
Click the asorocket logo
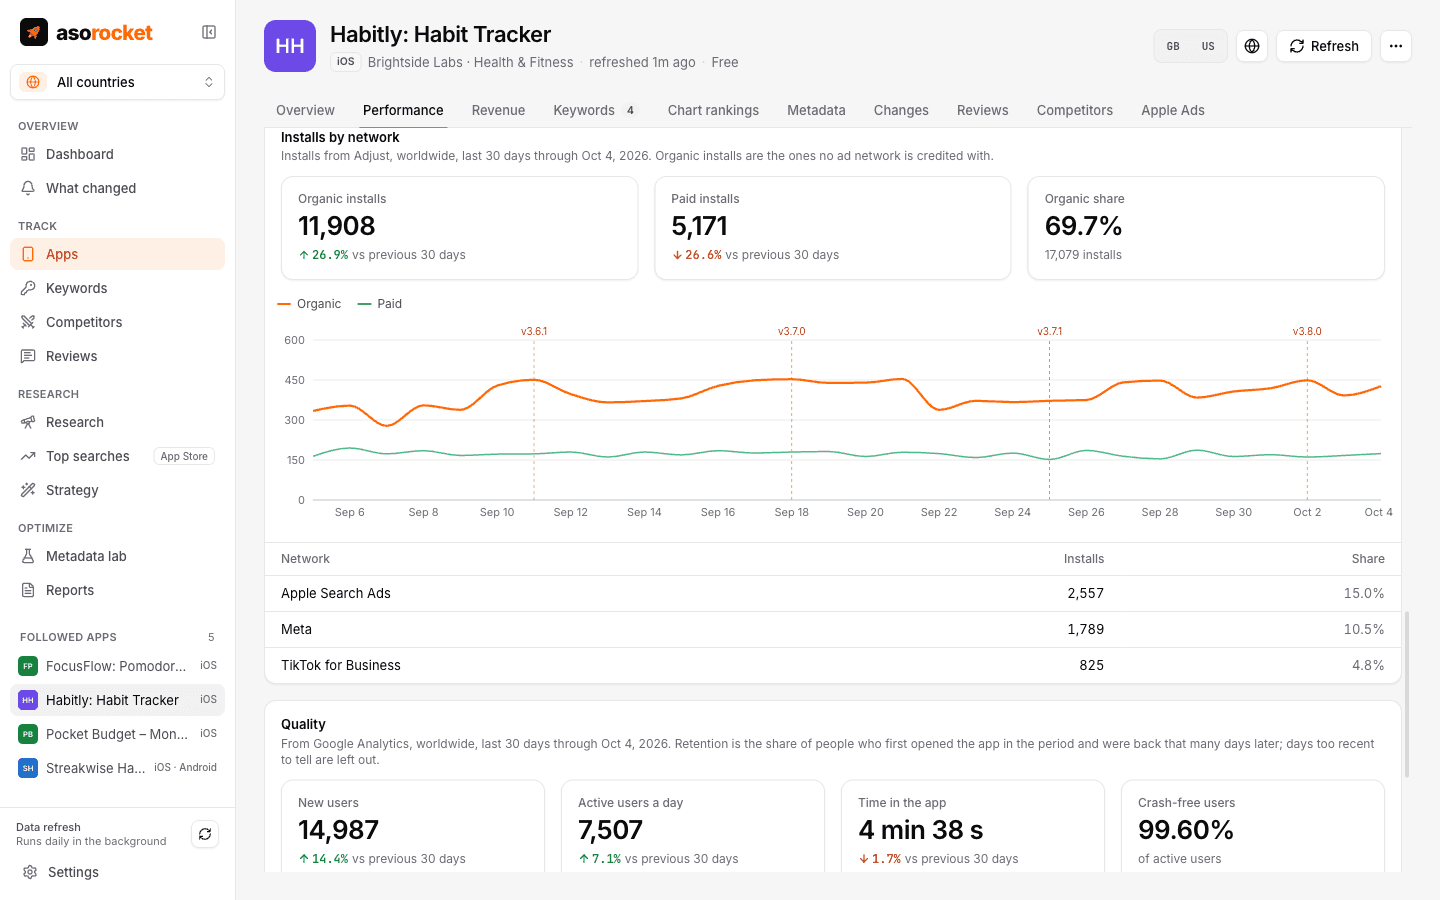(86, 32)
